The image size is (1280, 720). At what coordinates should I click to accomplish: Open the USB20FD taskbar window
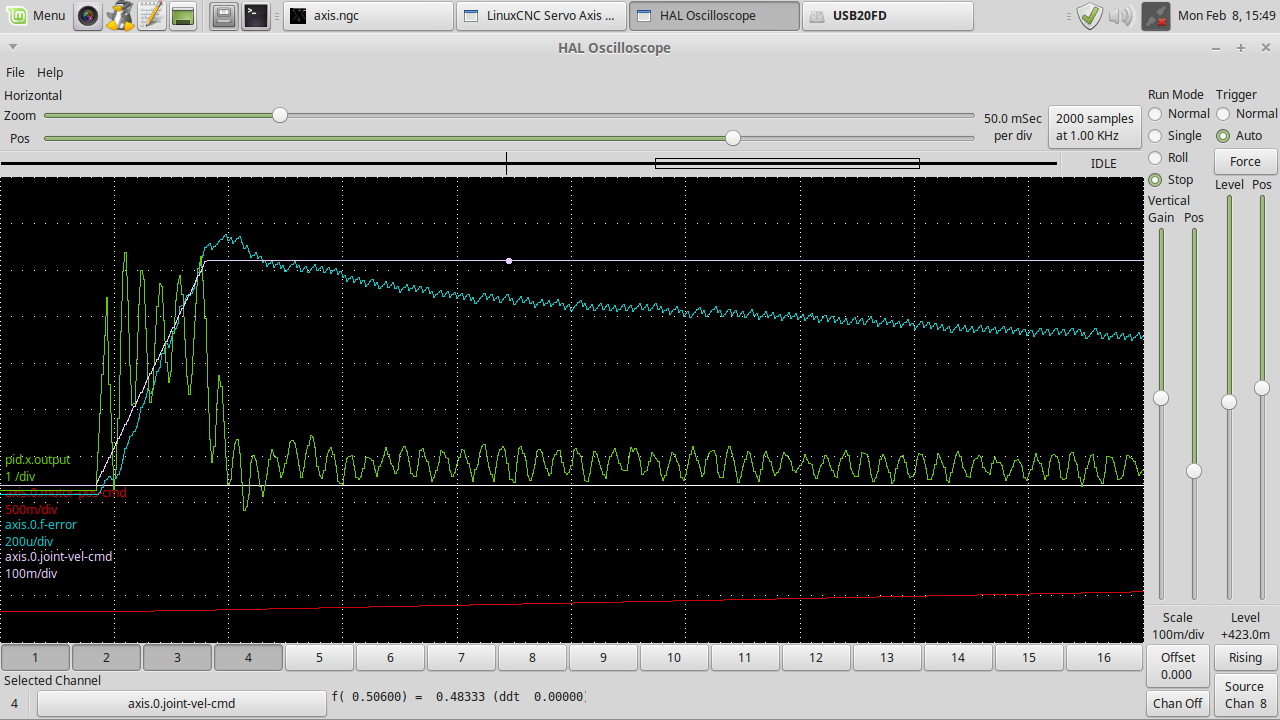click(887, 15)
